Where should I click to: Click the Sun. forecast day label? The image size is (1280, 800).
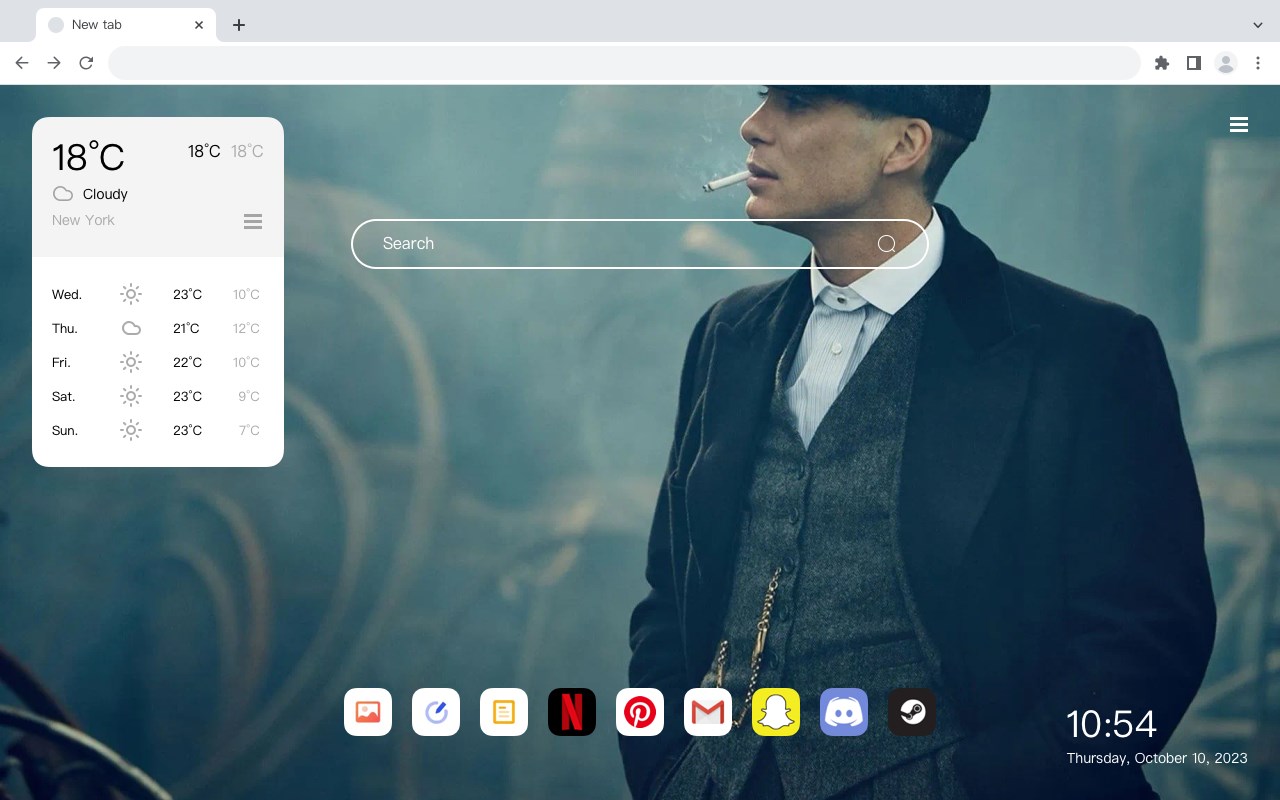point(65,430)
